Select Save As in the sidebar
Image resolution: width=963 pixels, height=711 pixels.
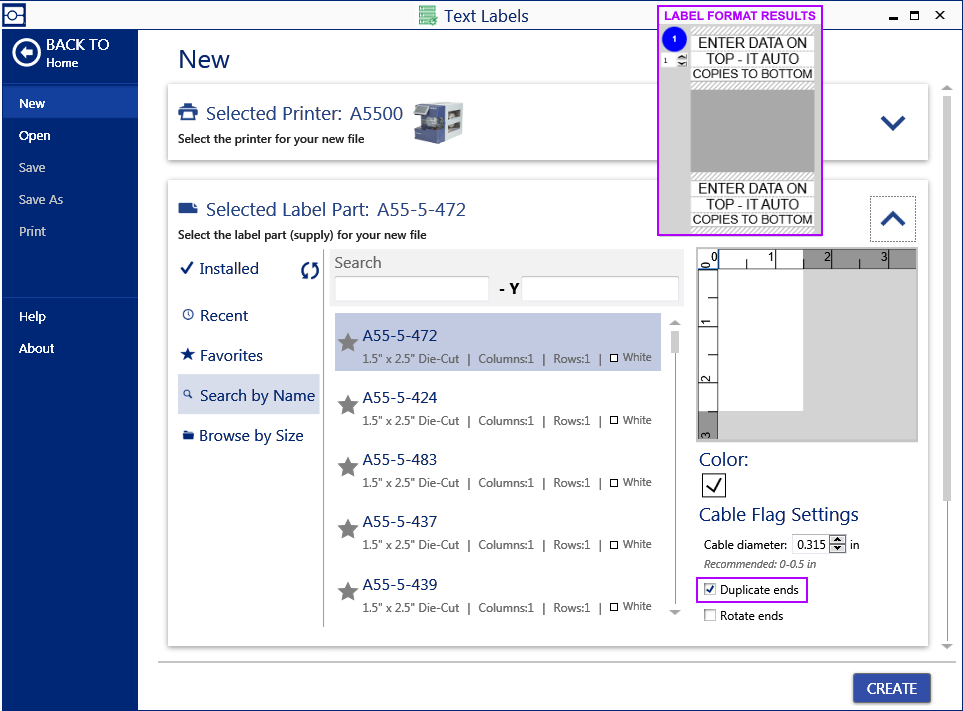click(x=41, y=200)
